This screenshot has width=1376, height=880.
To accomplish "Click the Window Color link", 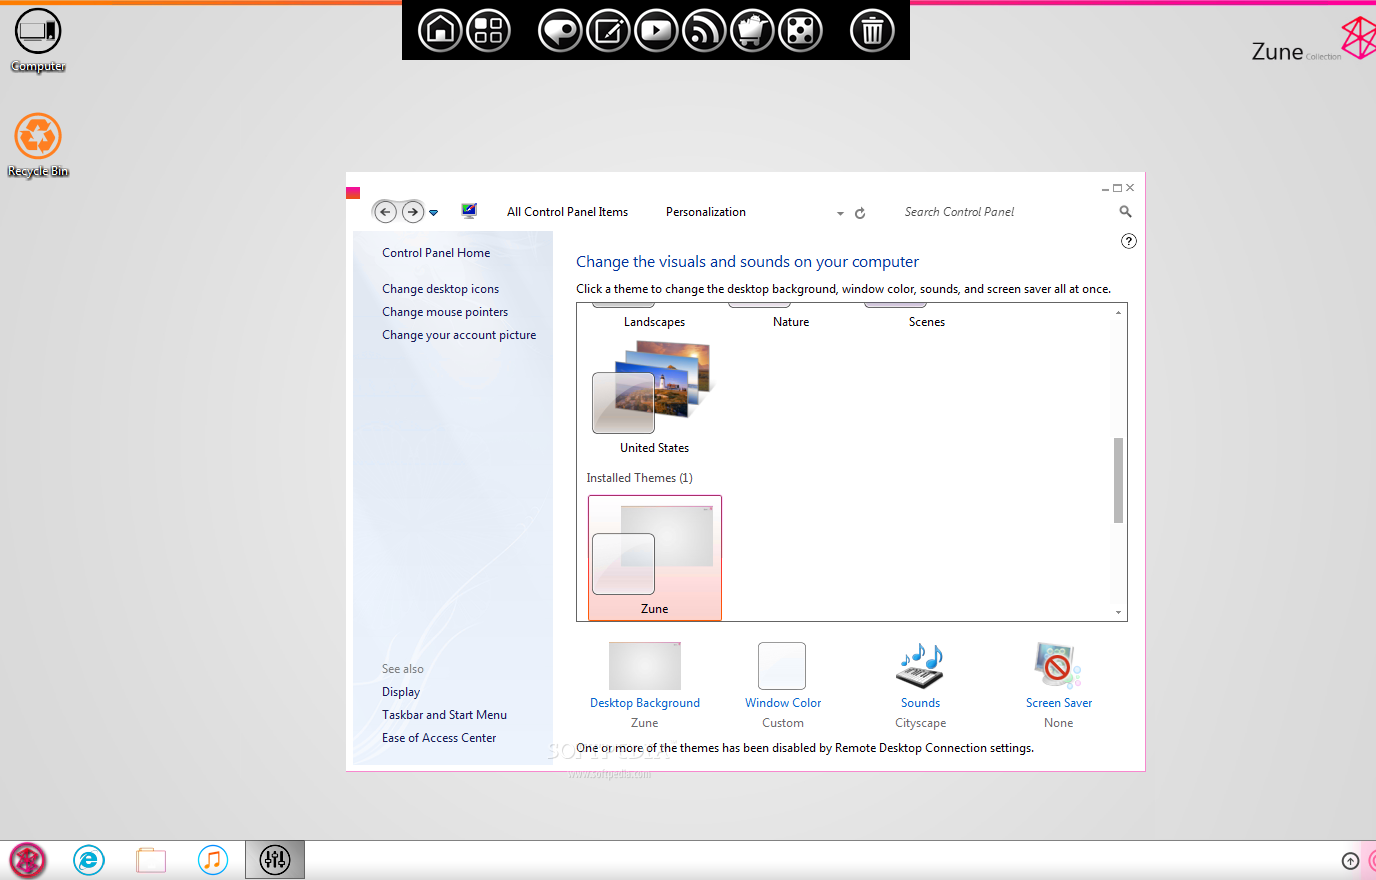I will coord(783,703).
